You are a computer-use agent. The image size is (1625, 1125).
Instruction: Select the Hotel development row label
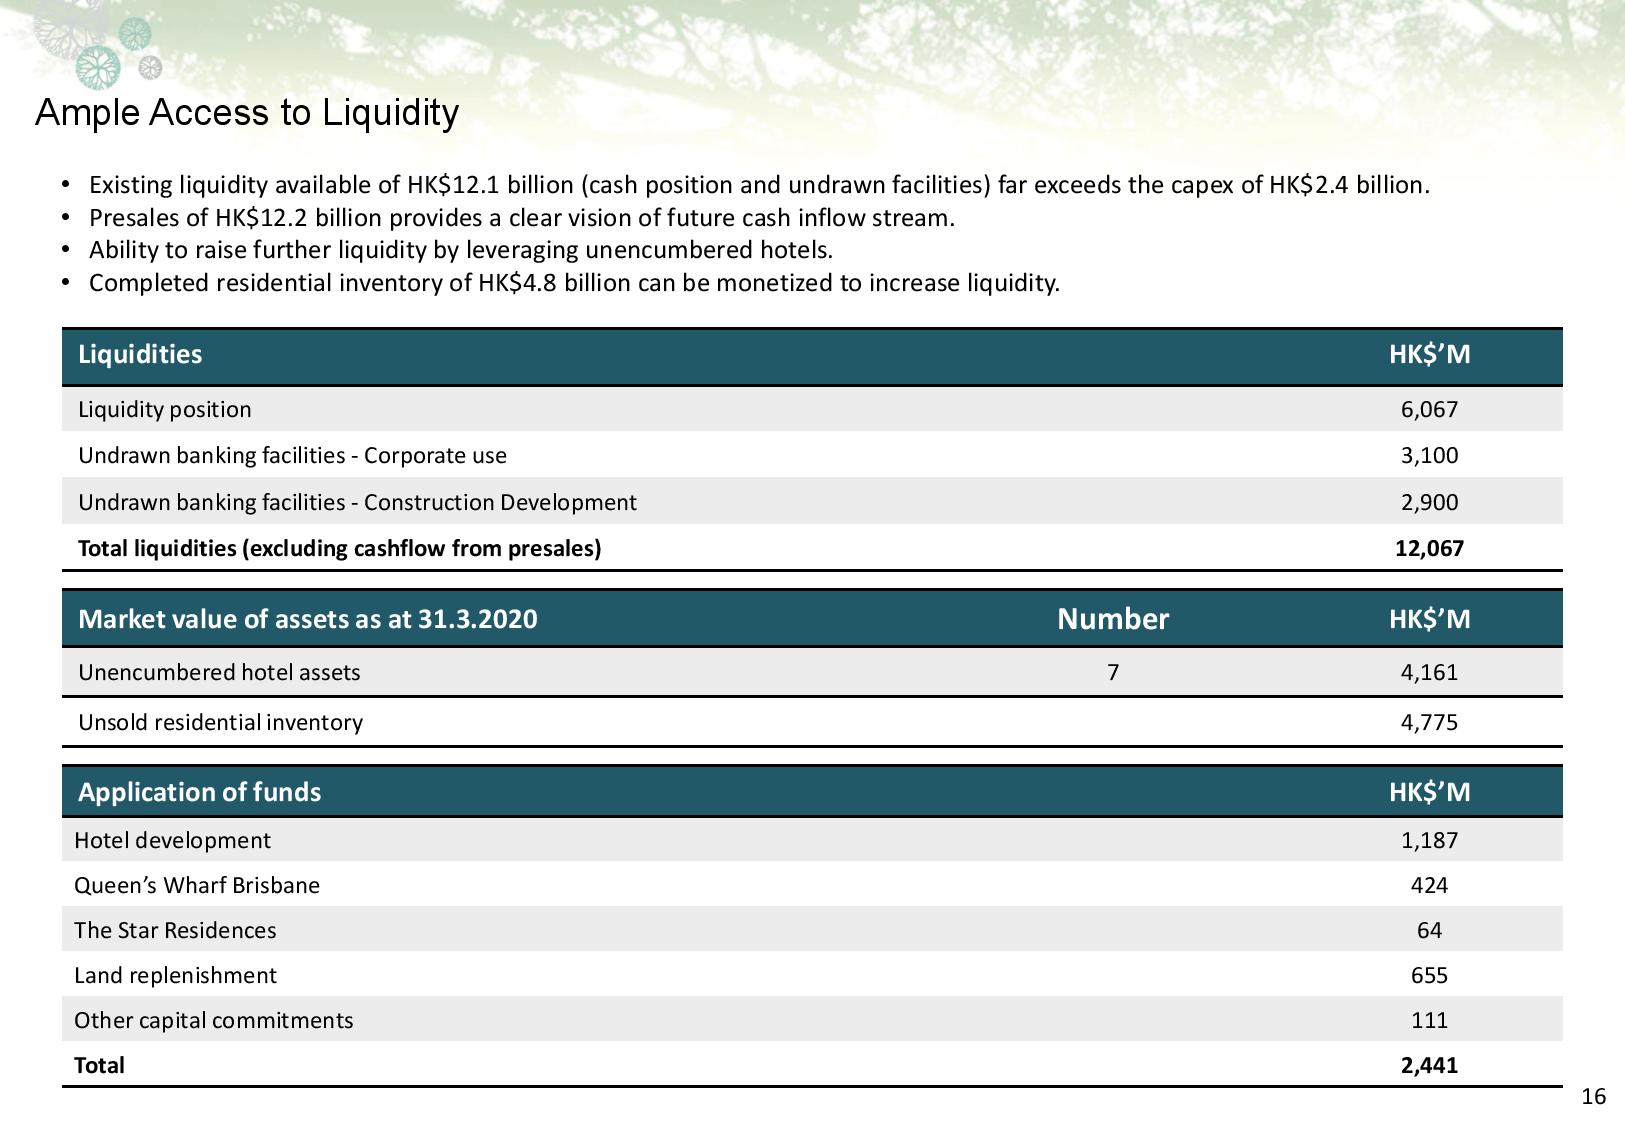(172, 840)
